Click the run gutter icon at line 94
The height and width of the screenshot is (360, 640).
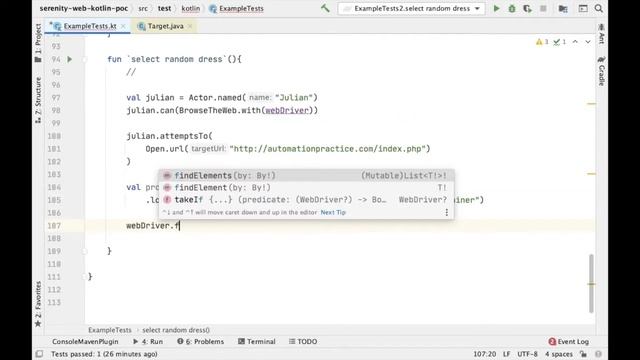click(x=69, y=59)
